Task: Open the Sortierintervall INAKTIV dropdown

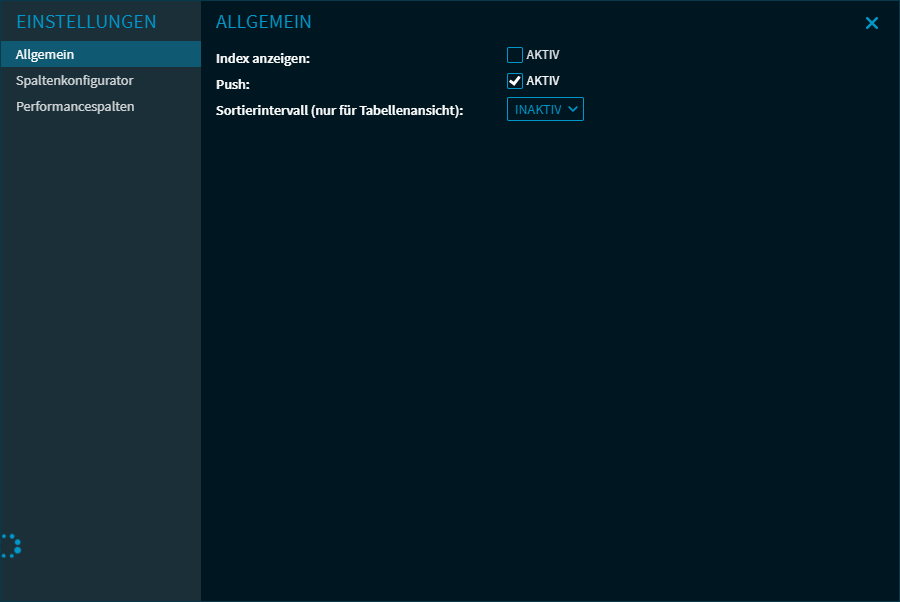Action: (545, 109)
